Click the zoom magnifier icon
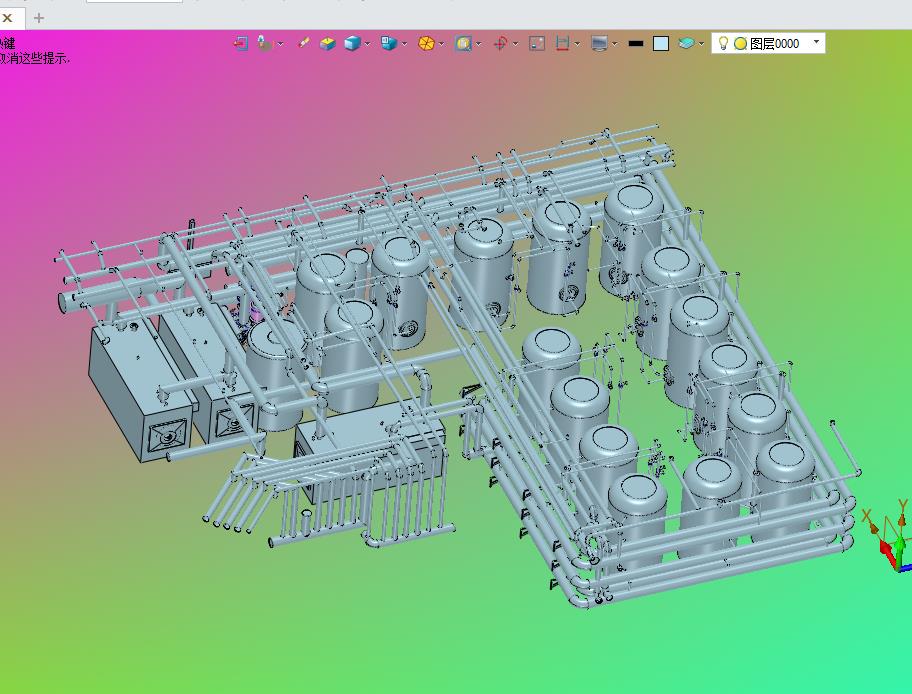Screen dimensions: 912x694 [x=463, y=44]
